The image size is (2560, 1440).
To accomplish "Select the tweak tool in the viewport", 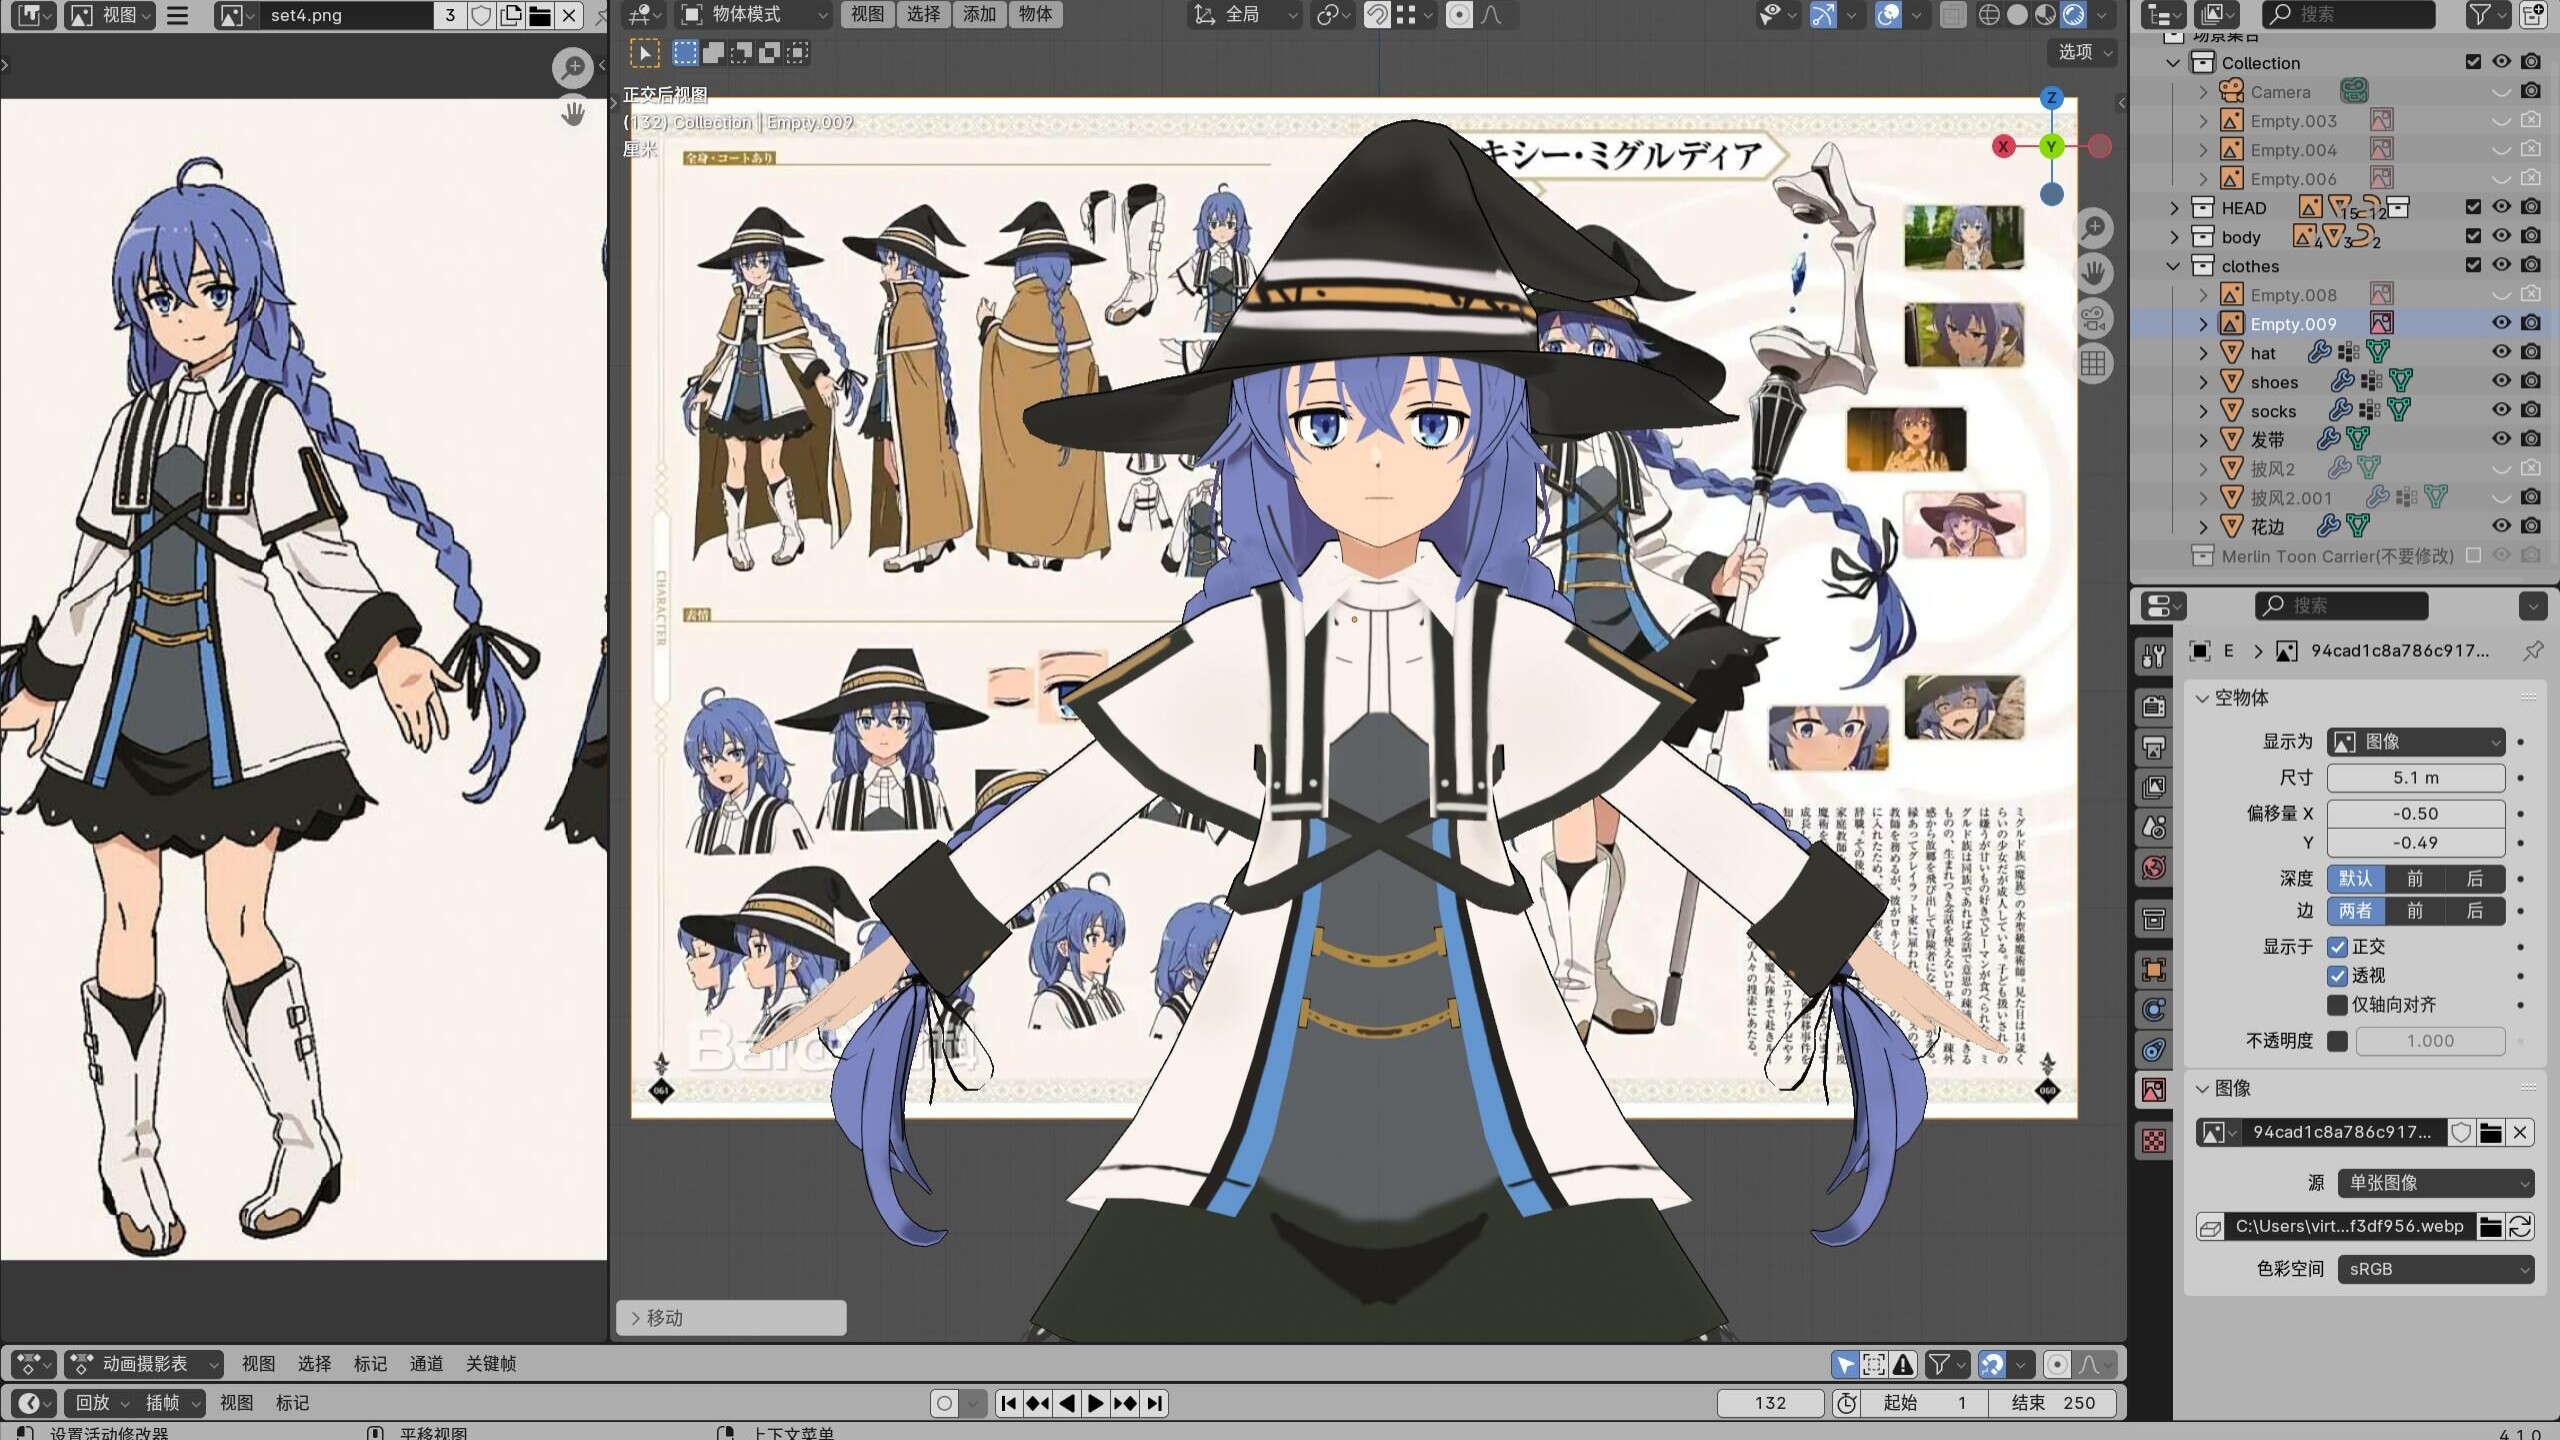I will pyautogui.click(x=644, y=52).
